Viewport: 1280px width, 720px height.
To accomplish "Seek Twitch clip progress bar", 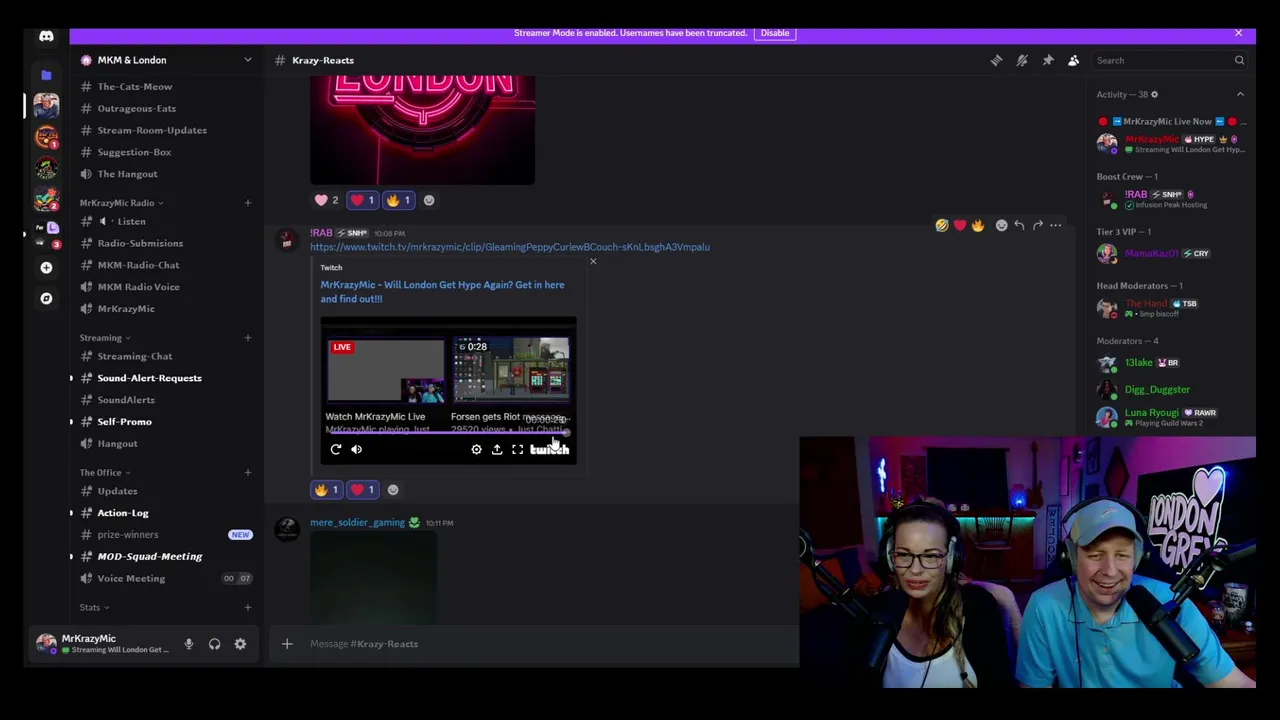I will (x=447, y=433).
